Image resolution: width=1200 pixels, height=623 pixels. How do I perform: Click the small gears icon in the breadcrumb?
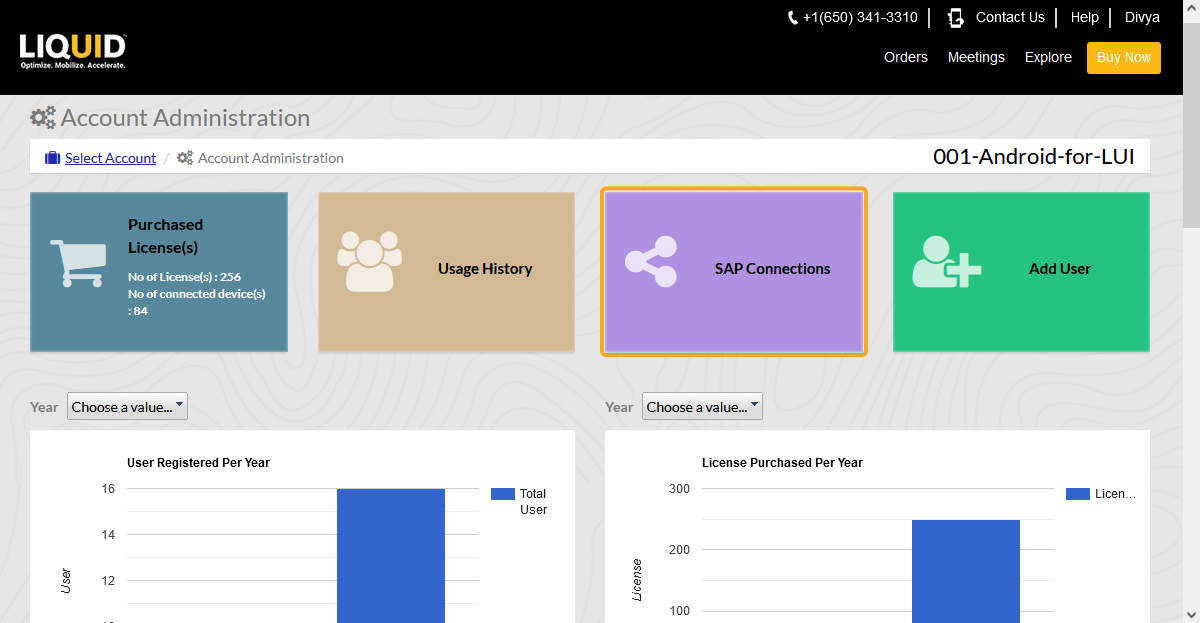coord(185,158)
